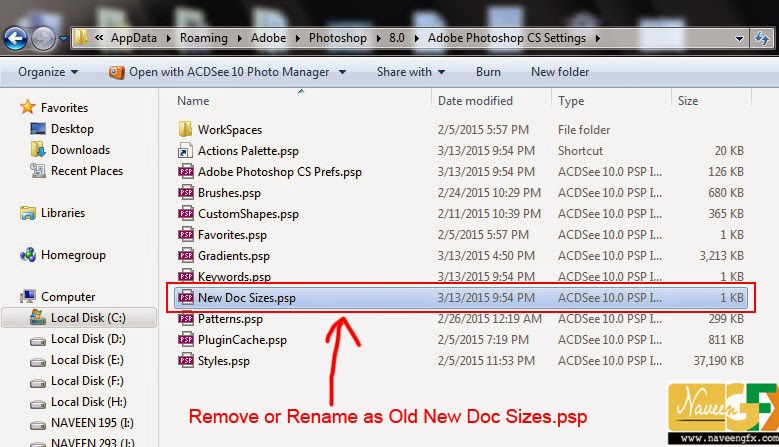Select Desktop in Favorites

(x=72, y=129)
